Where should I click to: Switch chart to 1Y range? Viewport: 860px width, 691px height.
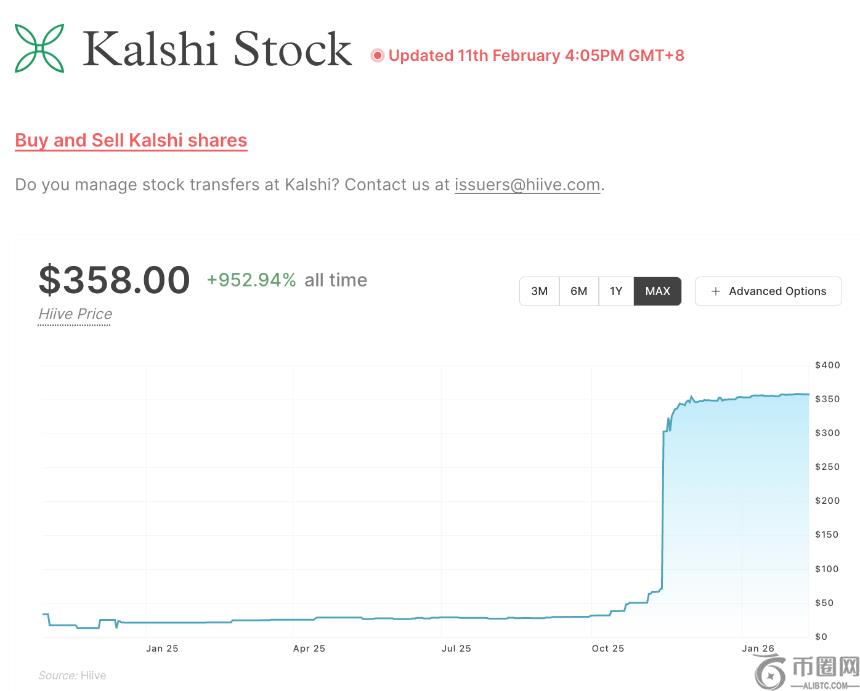616,292
